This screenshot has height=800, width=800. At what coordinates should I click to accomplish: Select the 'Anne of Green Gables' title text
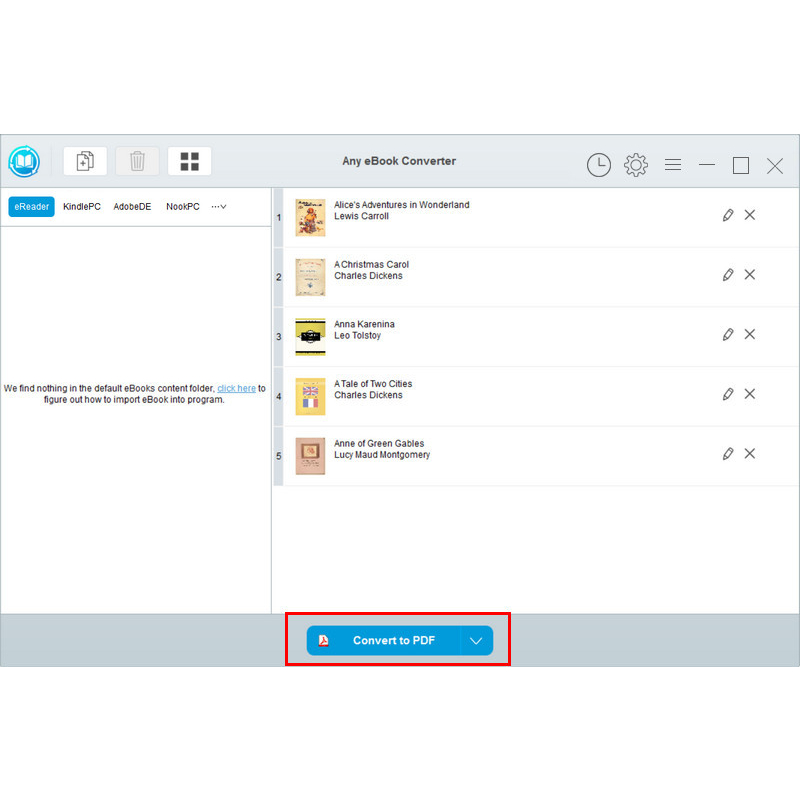379,443
